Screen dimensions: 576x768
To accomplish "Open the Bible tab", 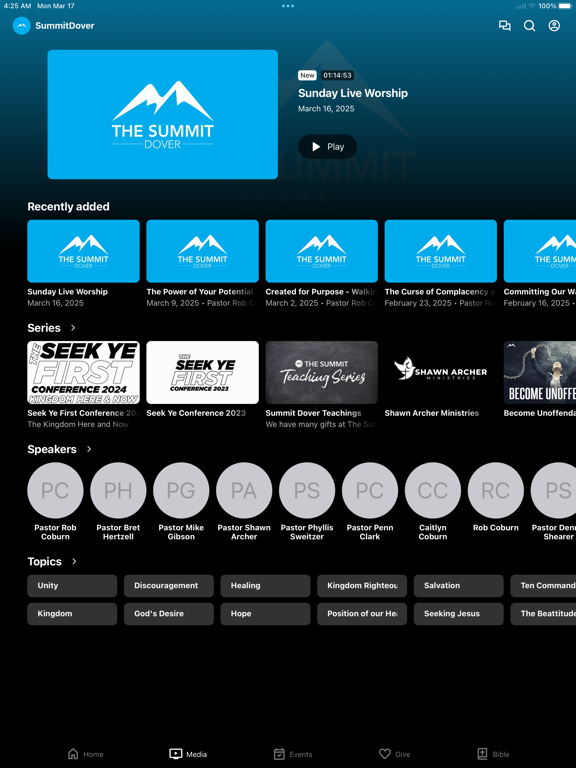I will [494, 754].
